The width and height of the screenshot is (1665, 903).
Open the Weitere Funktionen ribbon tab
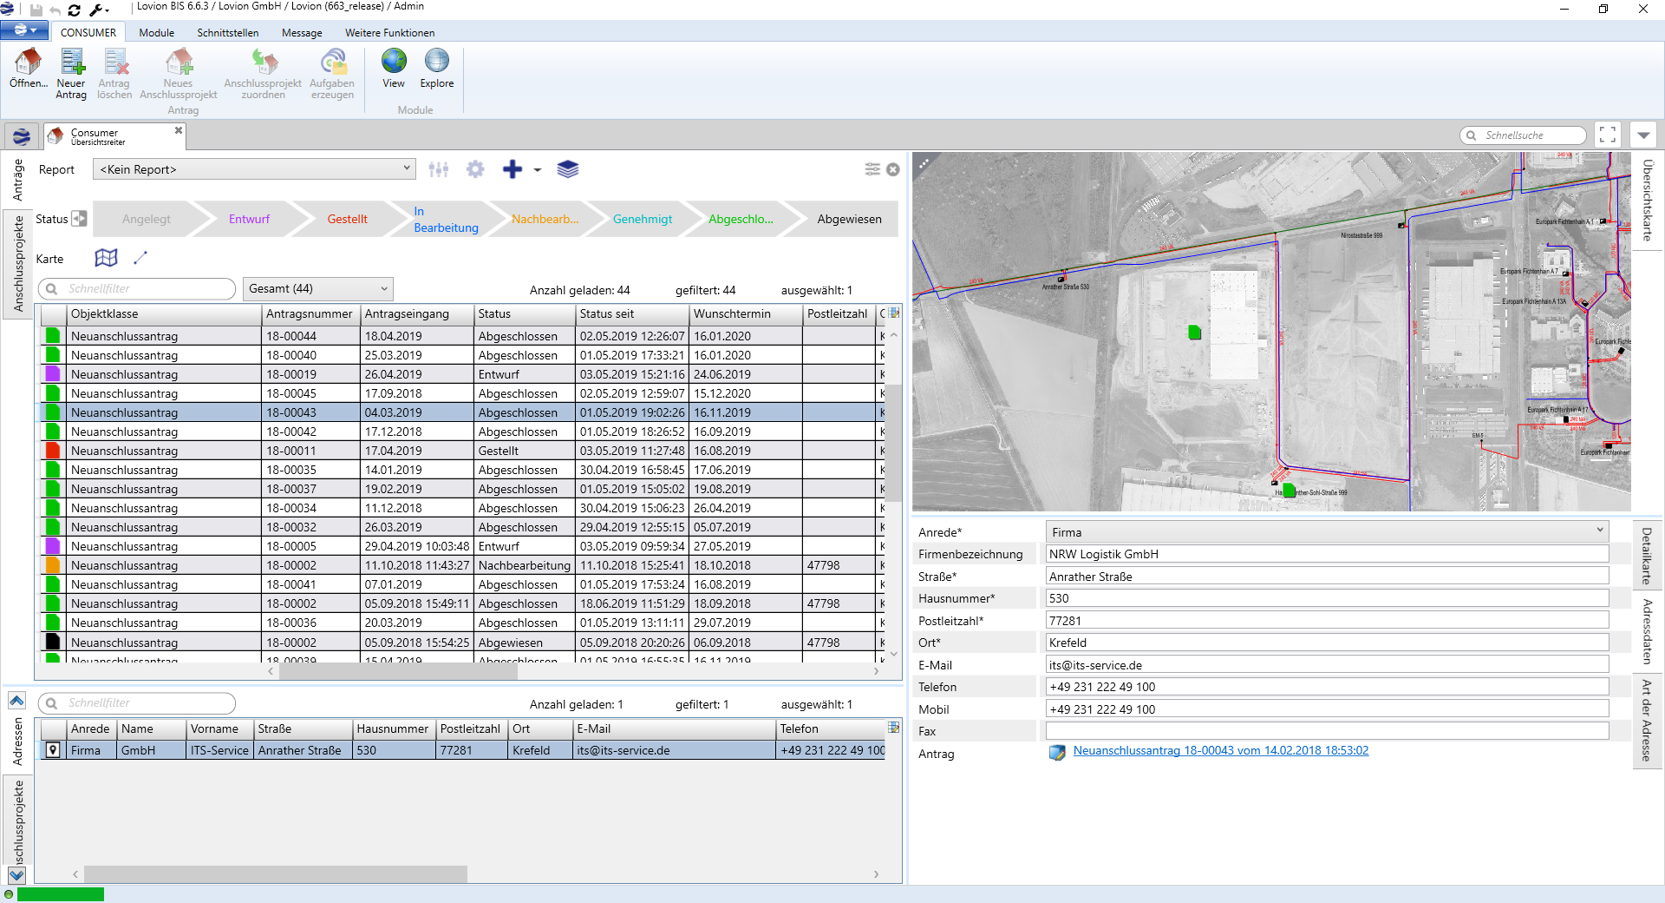(x=390, y=33)
